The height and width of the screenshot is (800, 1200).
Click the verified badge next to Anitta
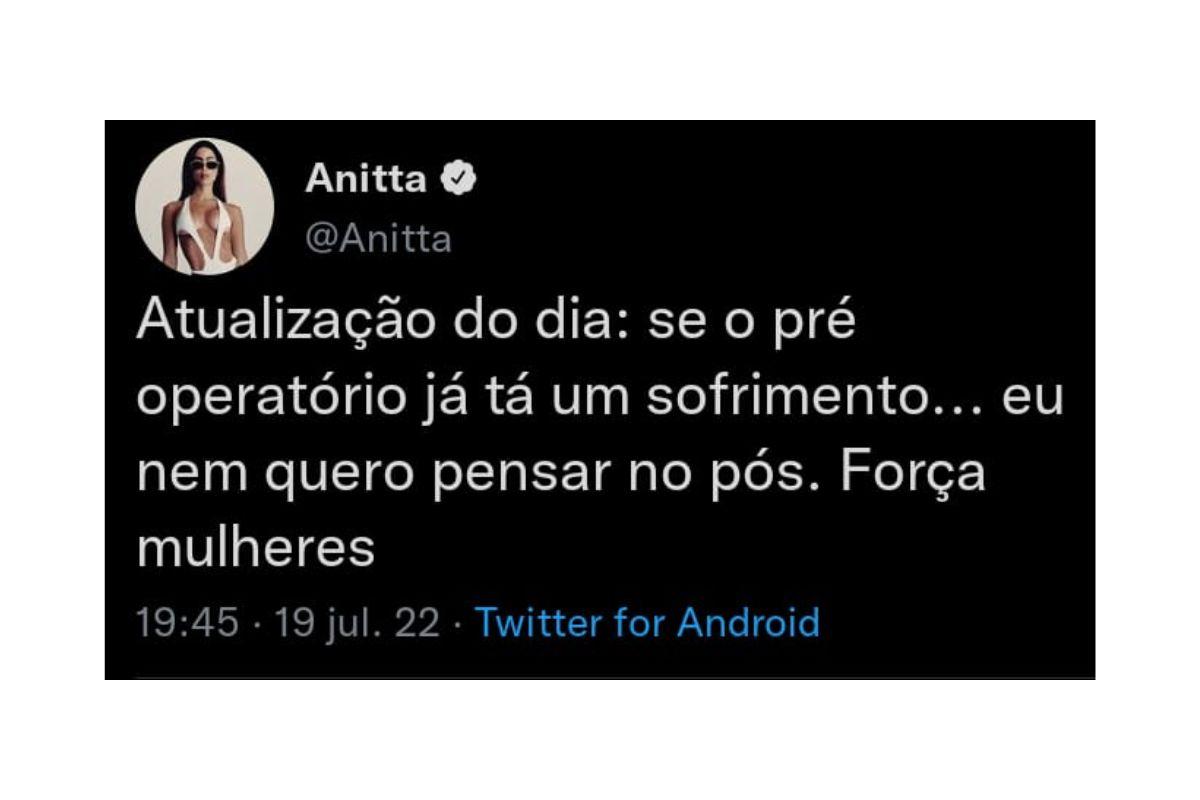click(459, 180)
